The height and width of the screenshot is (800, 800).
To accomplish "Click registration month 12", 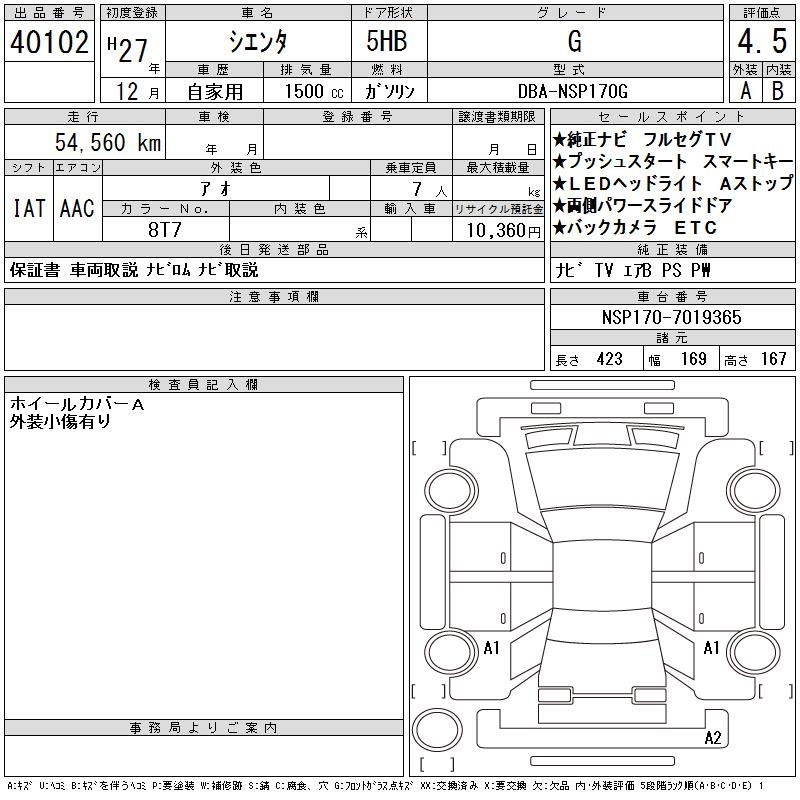I will click(x=127, y=91).
